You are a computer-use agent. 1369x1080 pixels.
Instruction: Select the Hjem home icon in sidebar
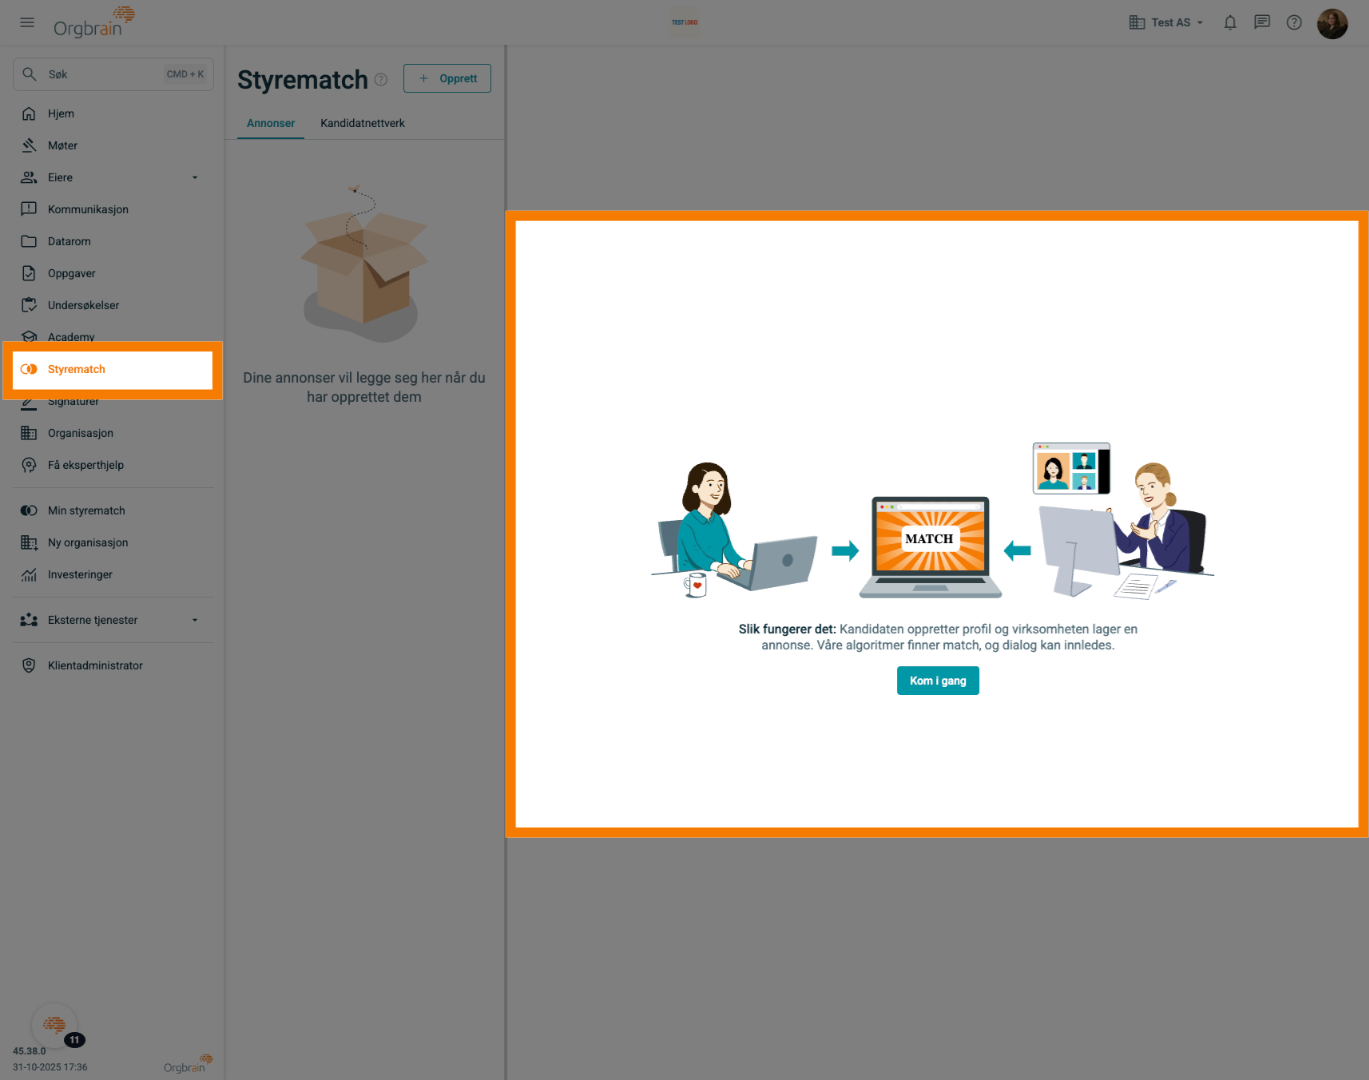click(x=29, y=113)
